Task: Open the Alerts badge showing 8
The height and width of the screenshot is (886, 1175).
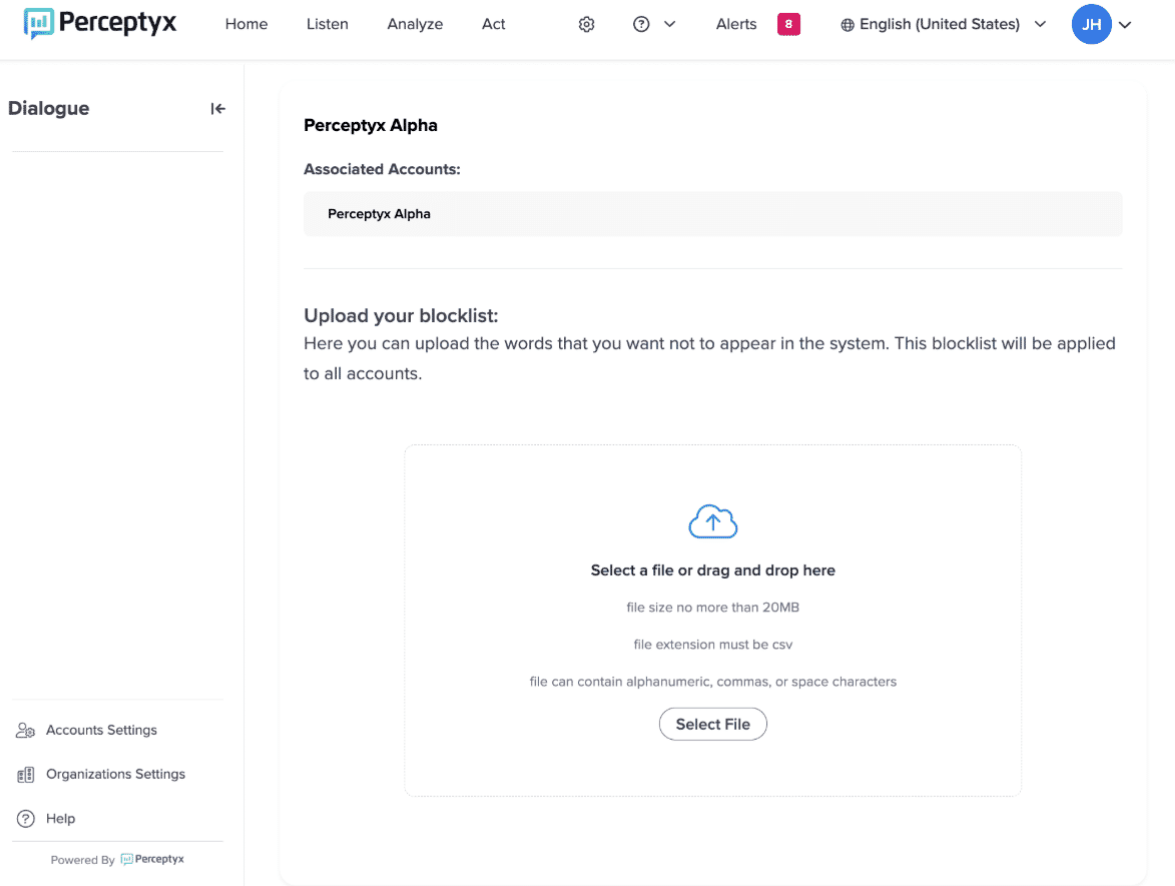Action: pos(788,24)
